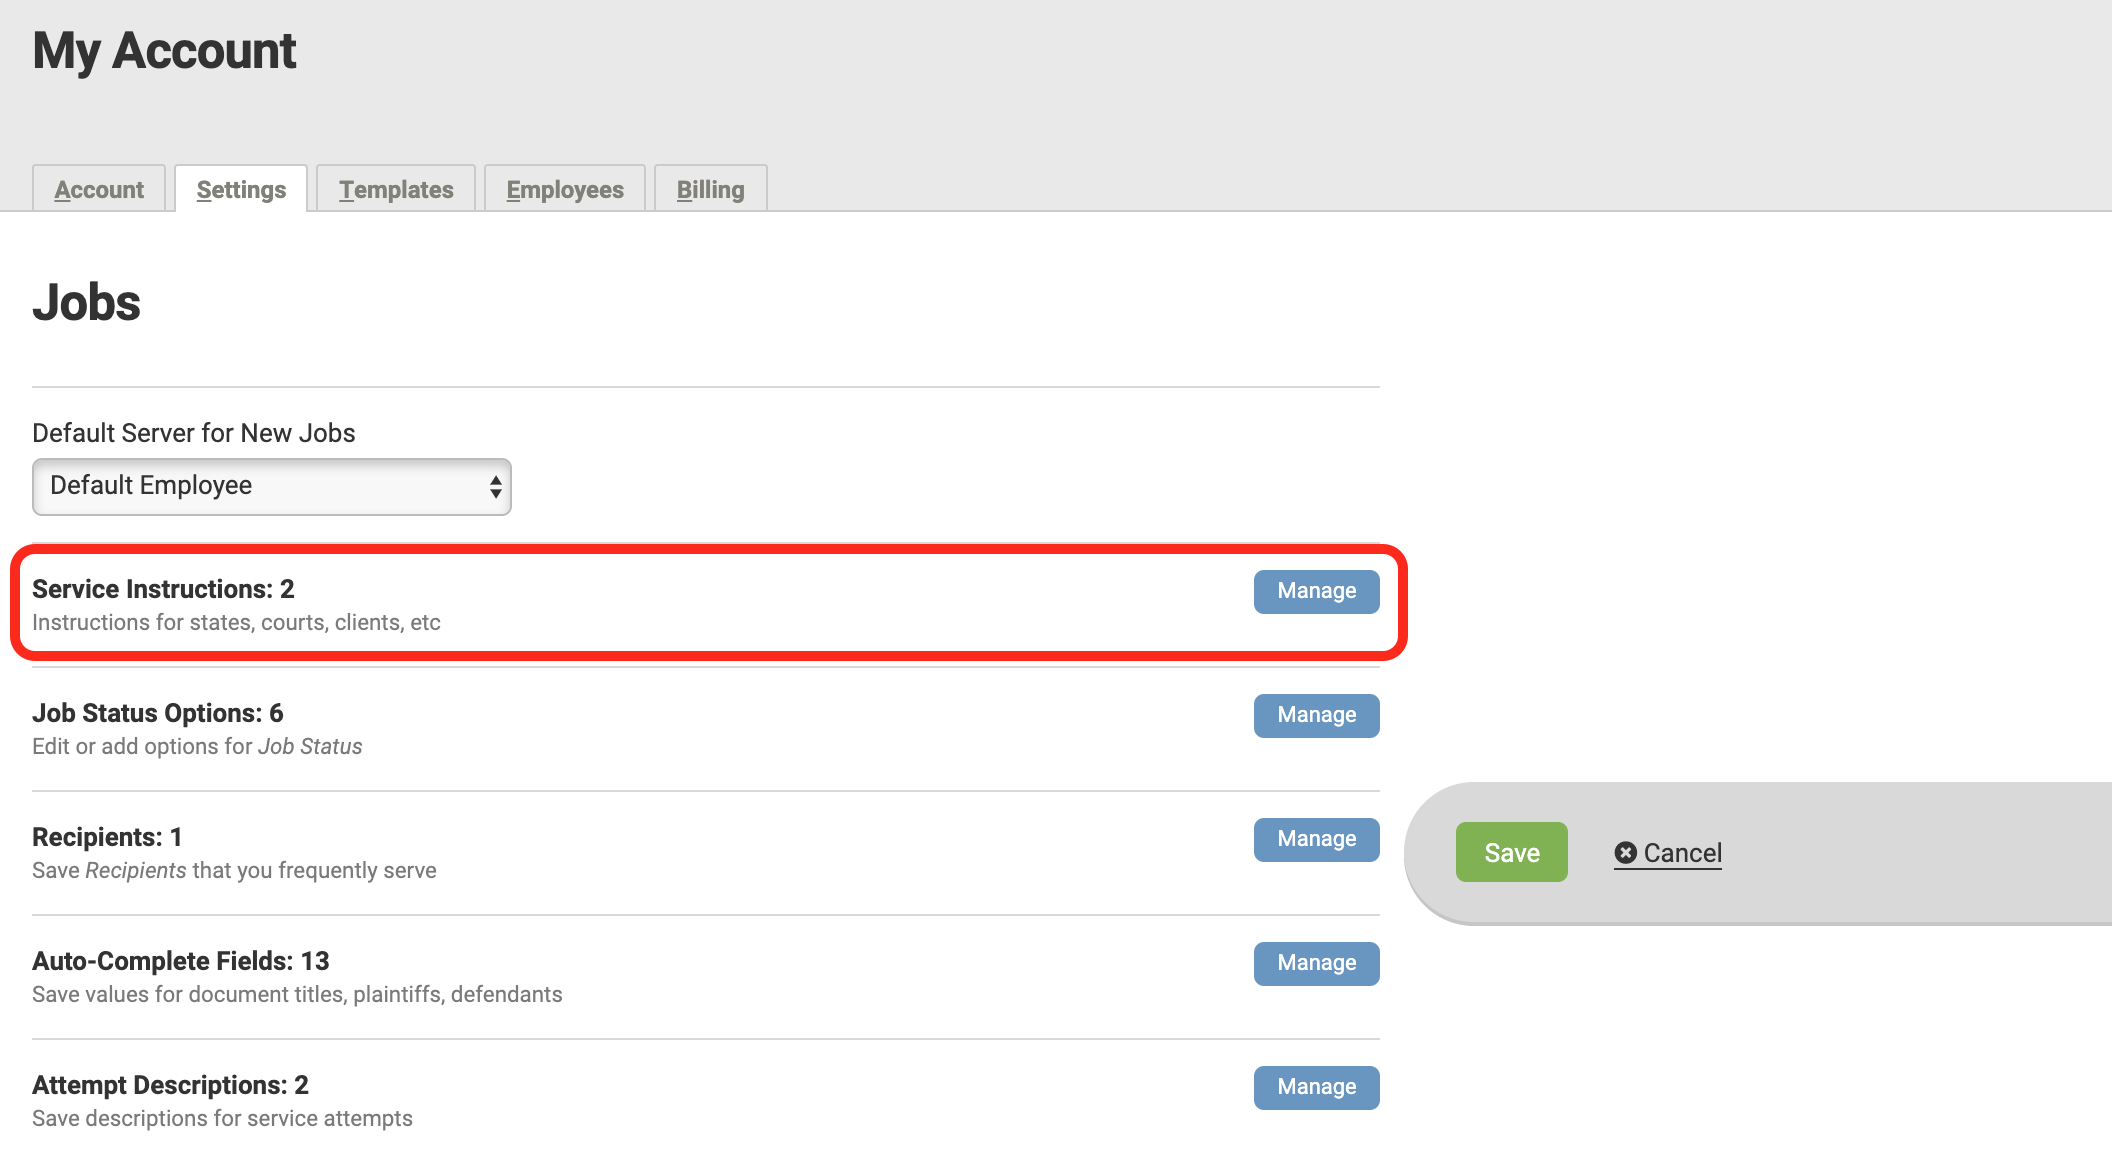Click the Jobs heading
Screen dimensions: 2112x1162
click(86, 303)
